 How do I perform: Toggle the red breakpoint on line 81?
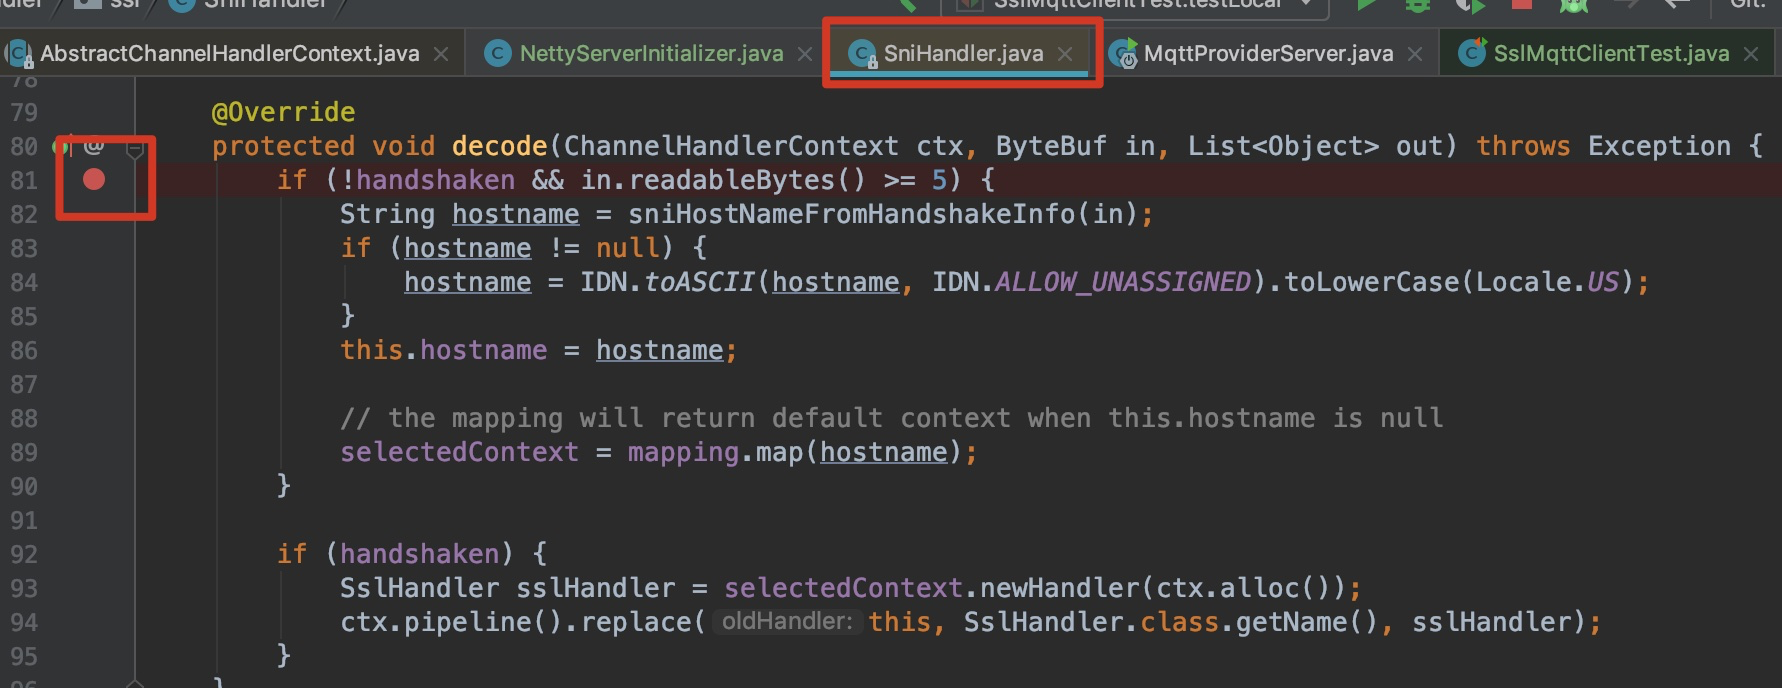pyautogui.click(x=93, y=179)
